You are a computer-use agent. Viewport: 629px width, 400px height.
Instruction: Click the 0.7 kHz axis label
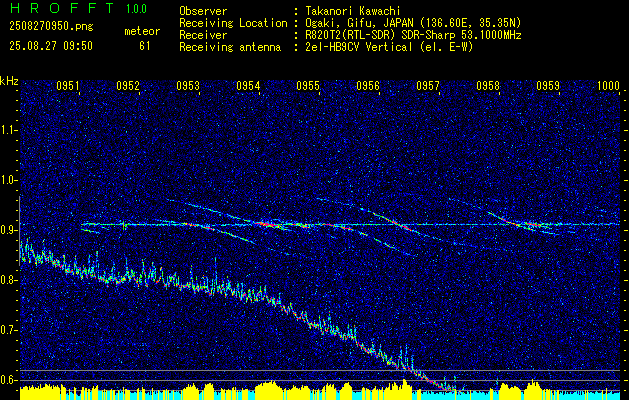click(9, 330)
